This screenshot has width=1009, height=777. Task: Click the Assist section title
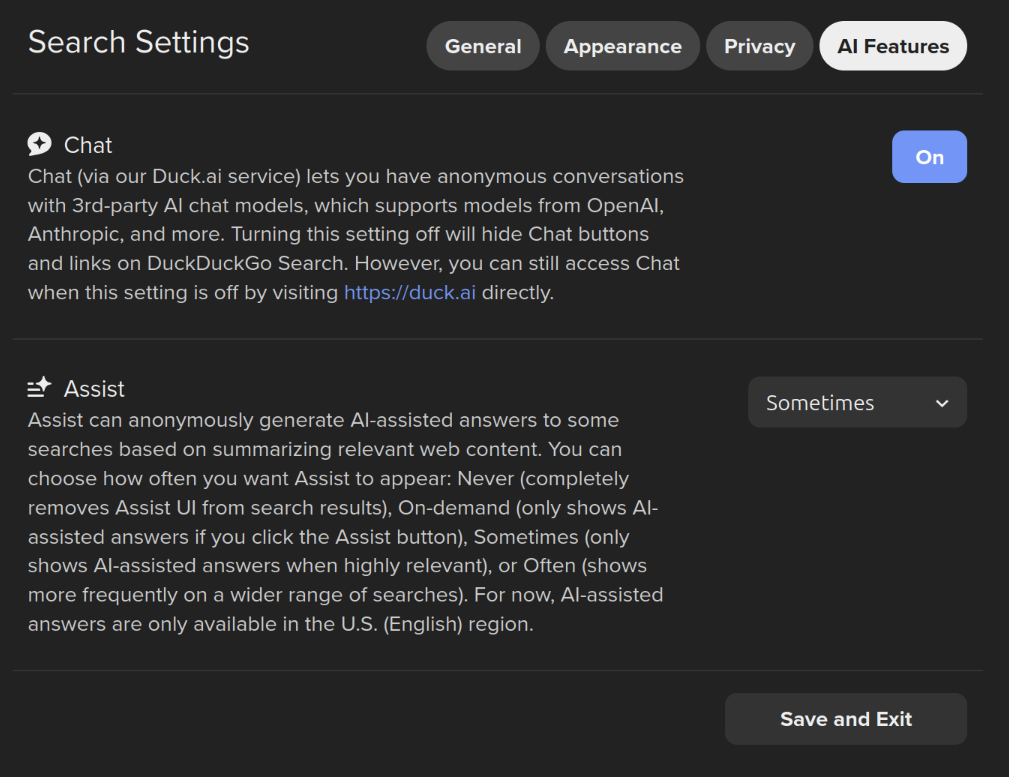(94, 389)
